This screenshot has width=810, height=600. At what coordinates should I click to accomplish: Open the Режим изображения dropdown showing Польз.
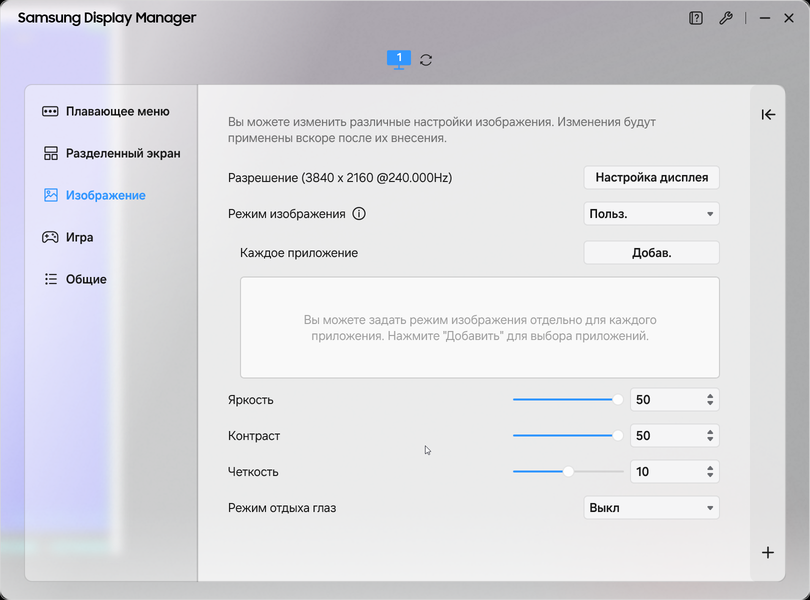651,213
